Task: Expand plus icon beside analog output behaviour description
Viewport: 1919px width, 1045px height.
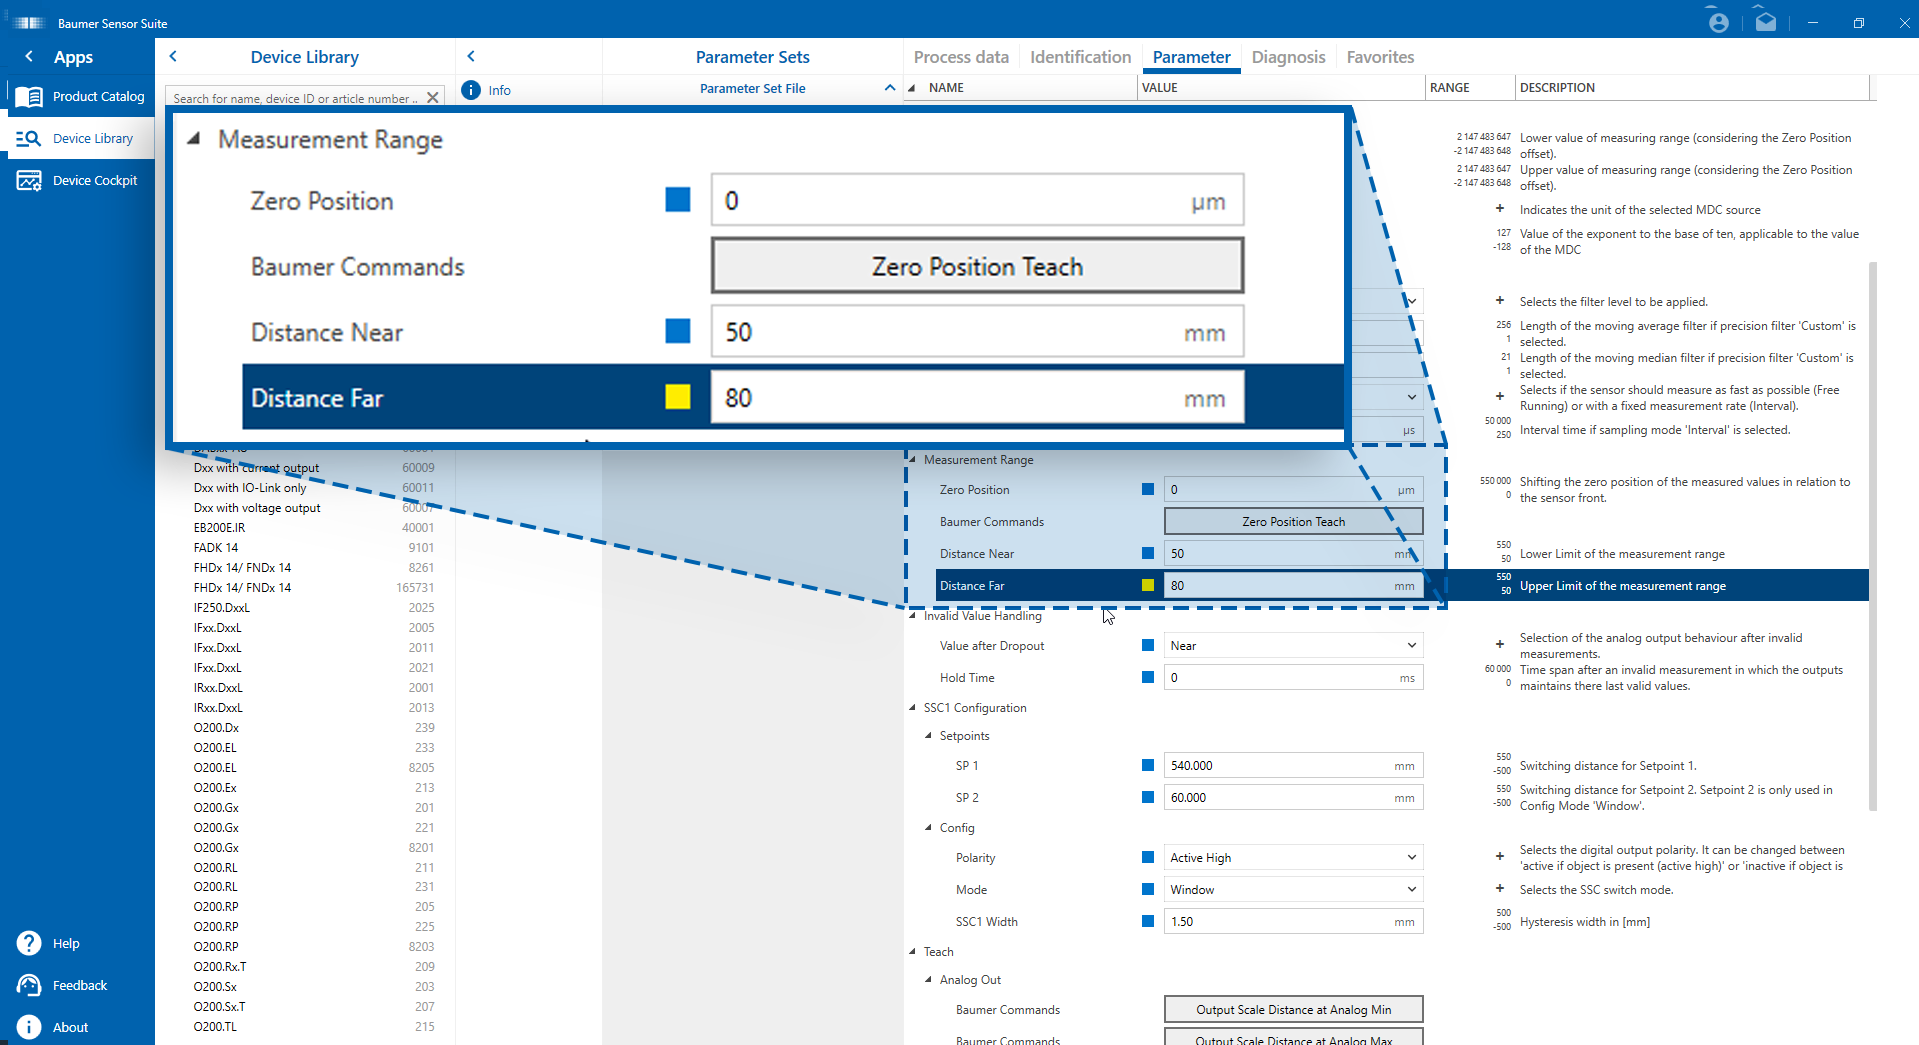Action: [x=1500, y=644]
